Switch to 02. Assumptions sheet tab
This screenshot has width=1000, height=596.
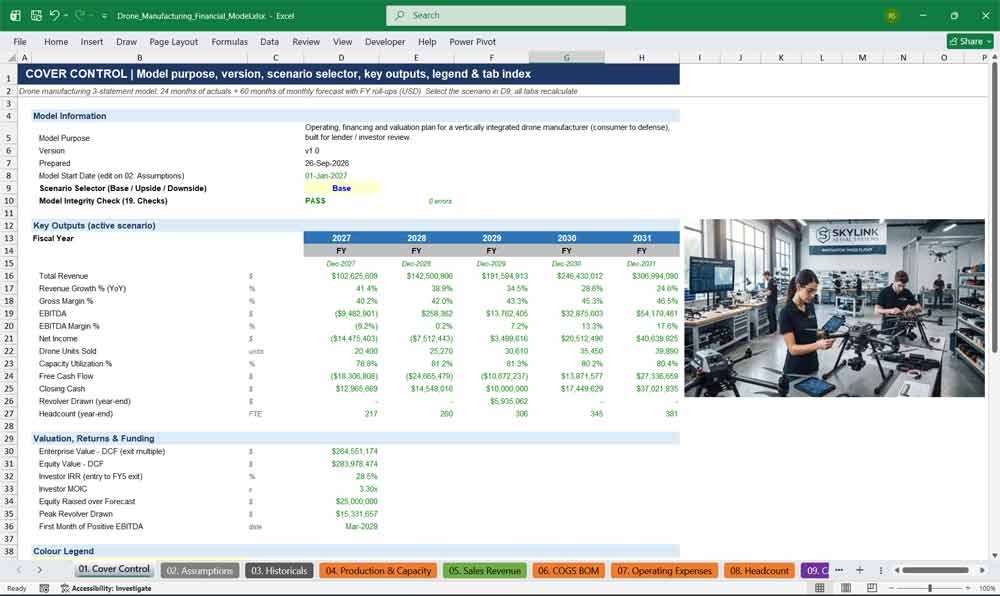200,571
